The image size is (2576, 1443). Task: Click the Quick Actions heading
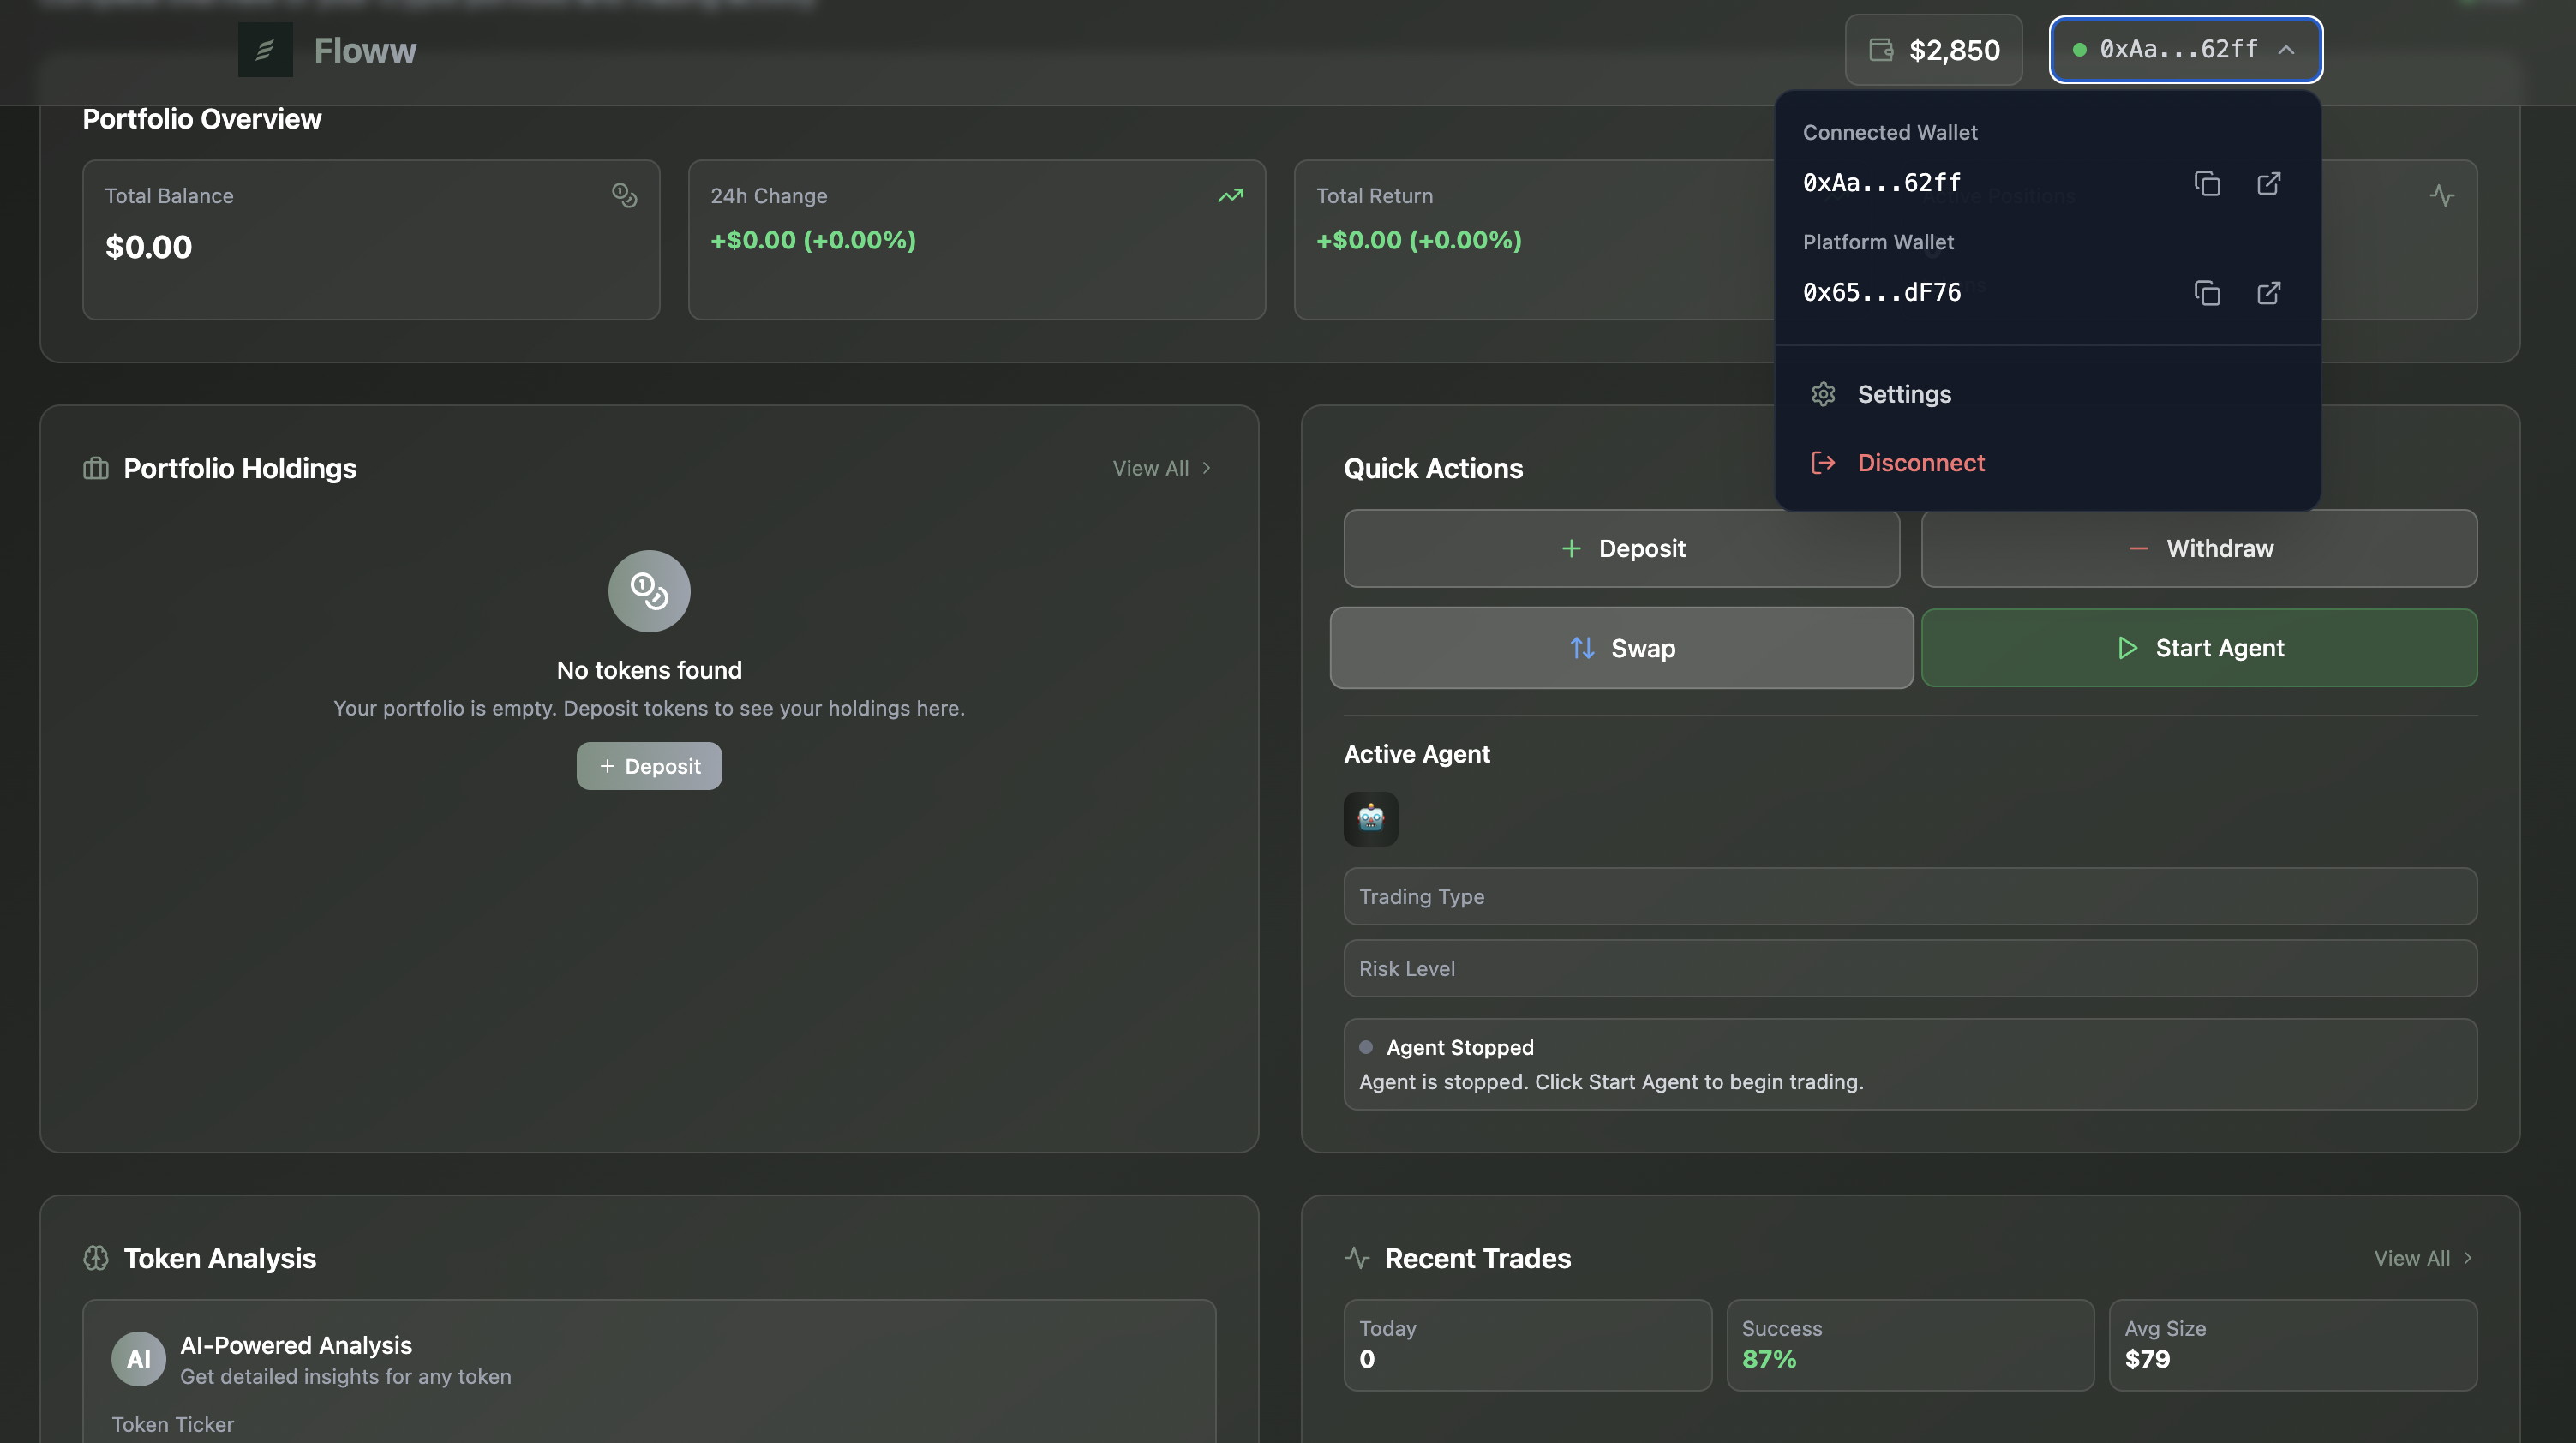click(x=1433, y=468)
